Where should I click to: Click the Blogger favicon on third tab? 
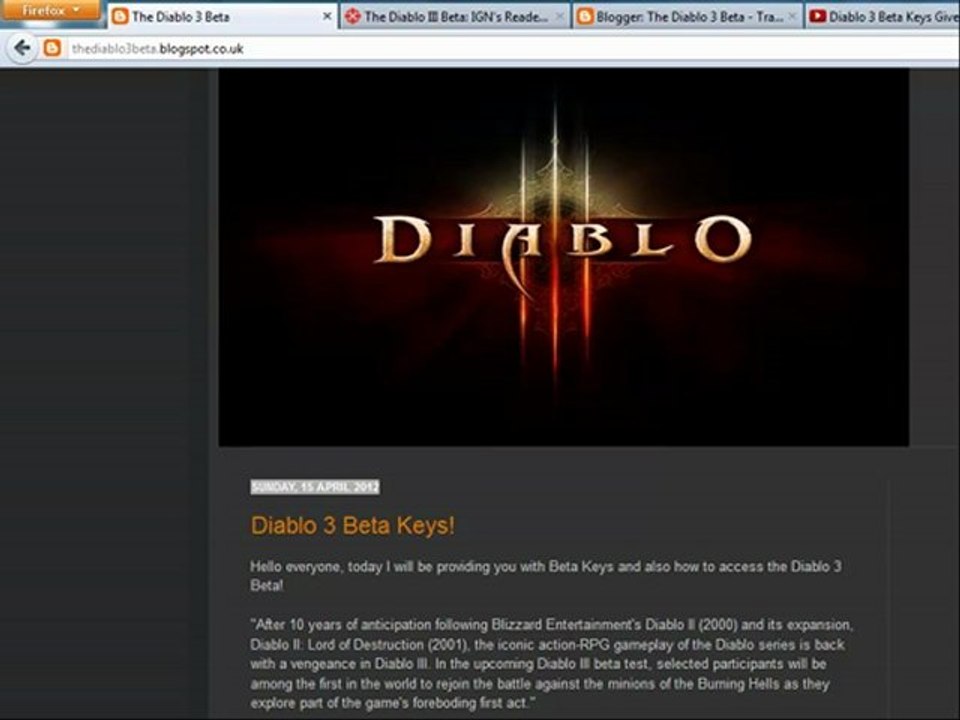(x=585, y=17)
